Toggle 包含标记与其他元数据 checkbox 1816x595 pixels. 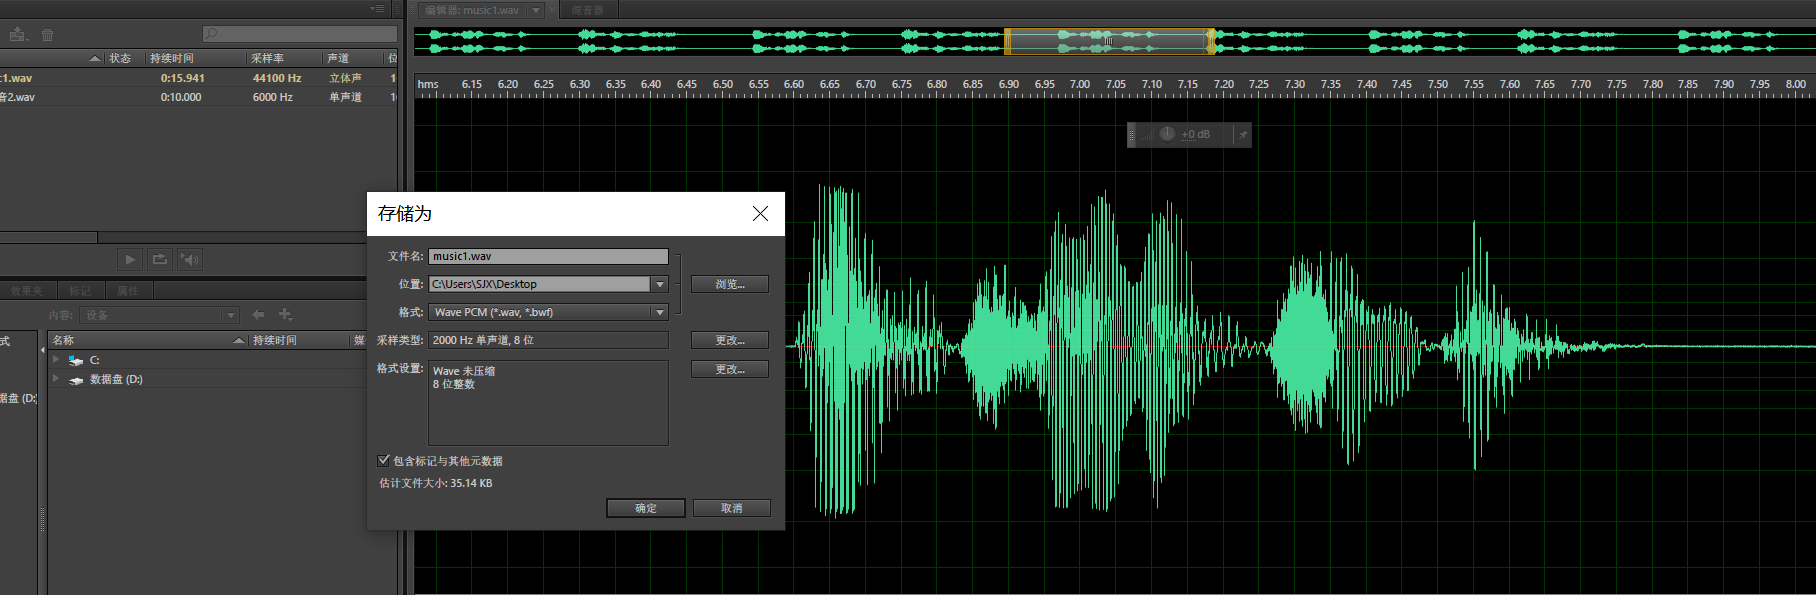[x=383, y=460]
